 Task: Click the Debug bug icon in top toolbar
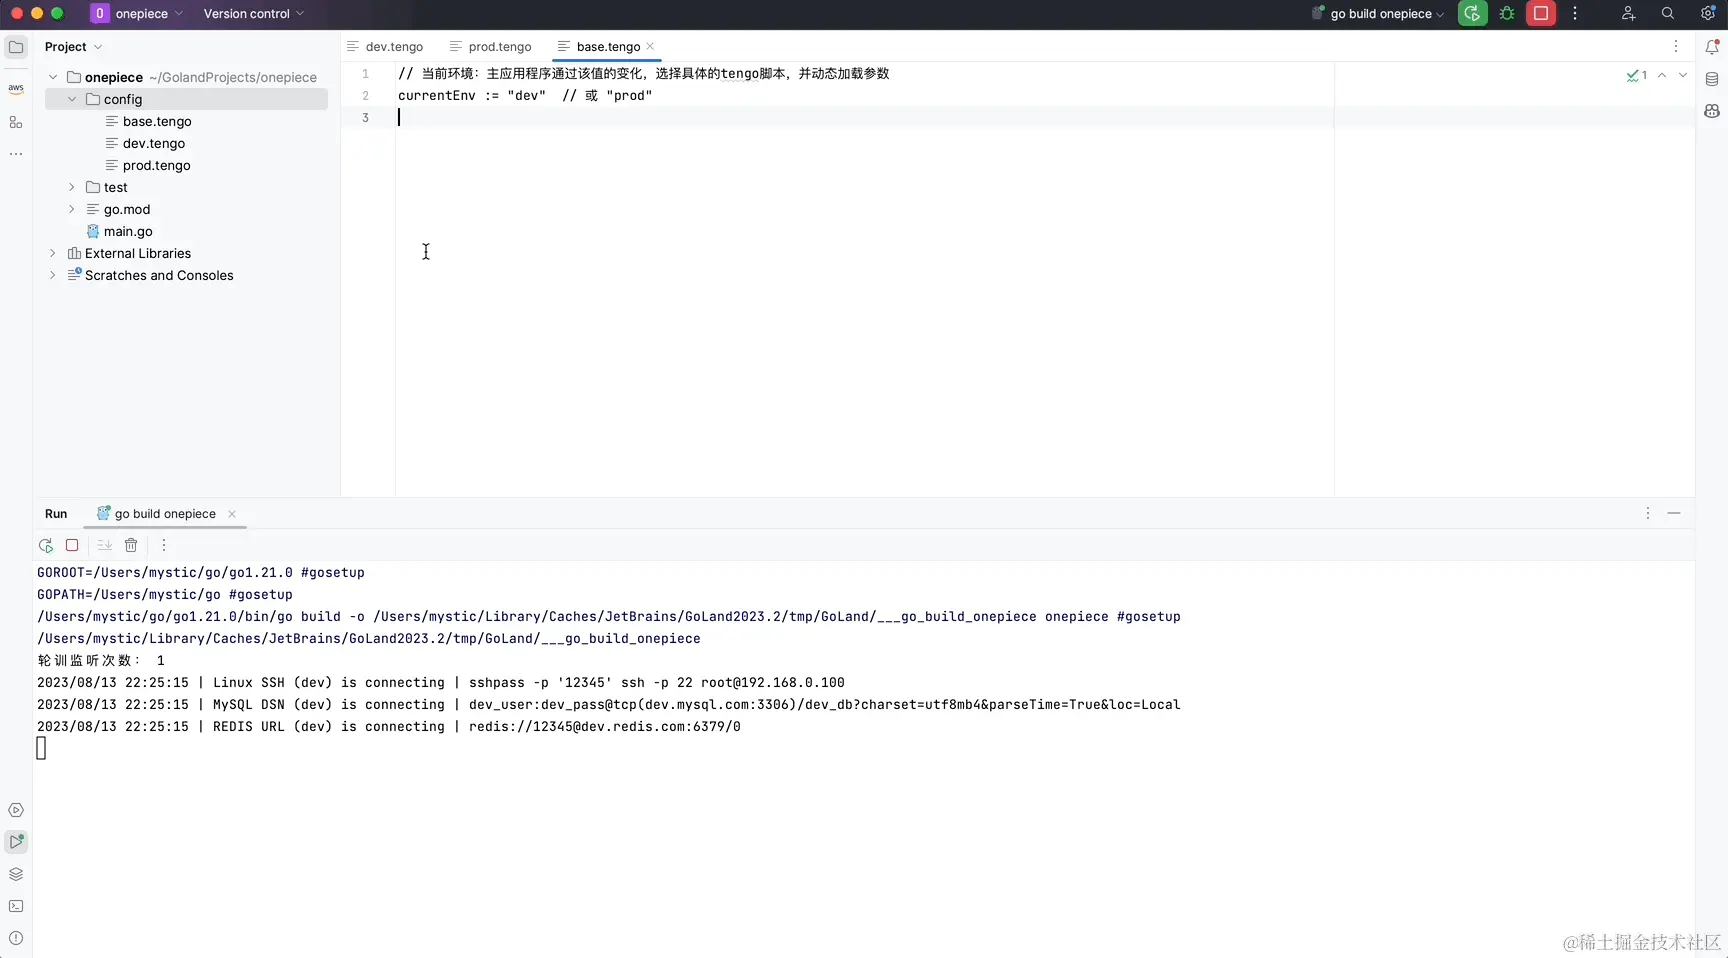coord(1507,14)
